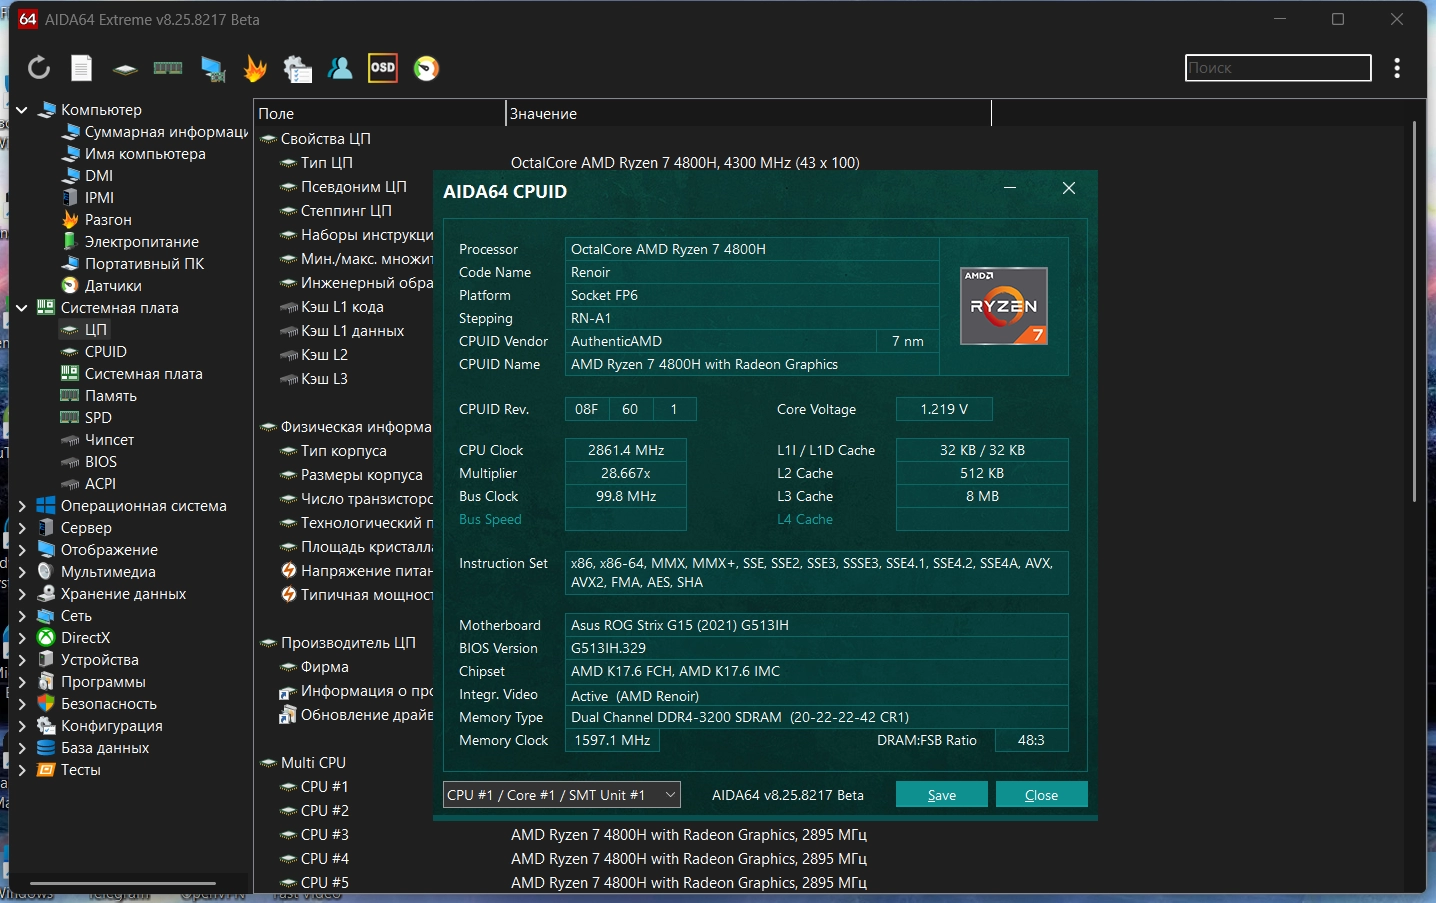1436x903 pixels.
Task: Open the monitor diagnostics toolbar icon
Action: coord(212,68)
